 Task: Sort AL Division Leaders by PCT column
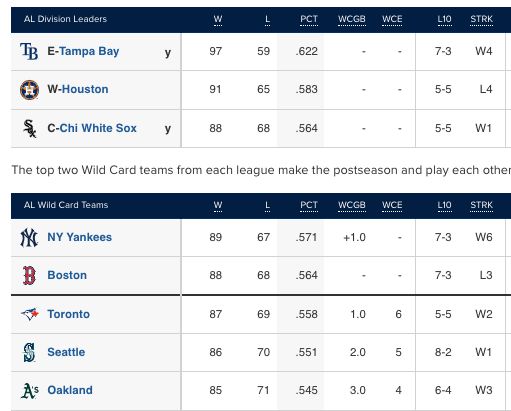point(309,19)
